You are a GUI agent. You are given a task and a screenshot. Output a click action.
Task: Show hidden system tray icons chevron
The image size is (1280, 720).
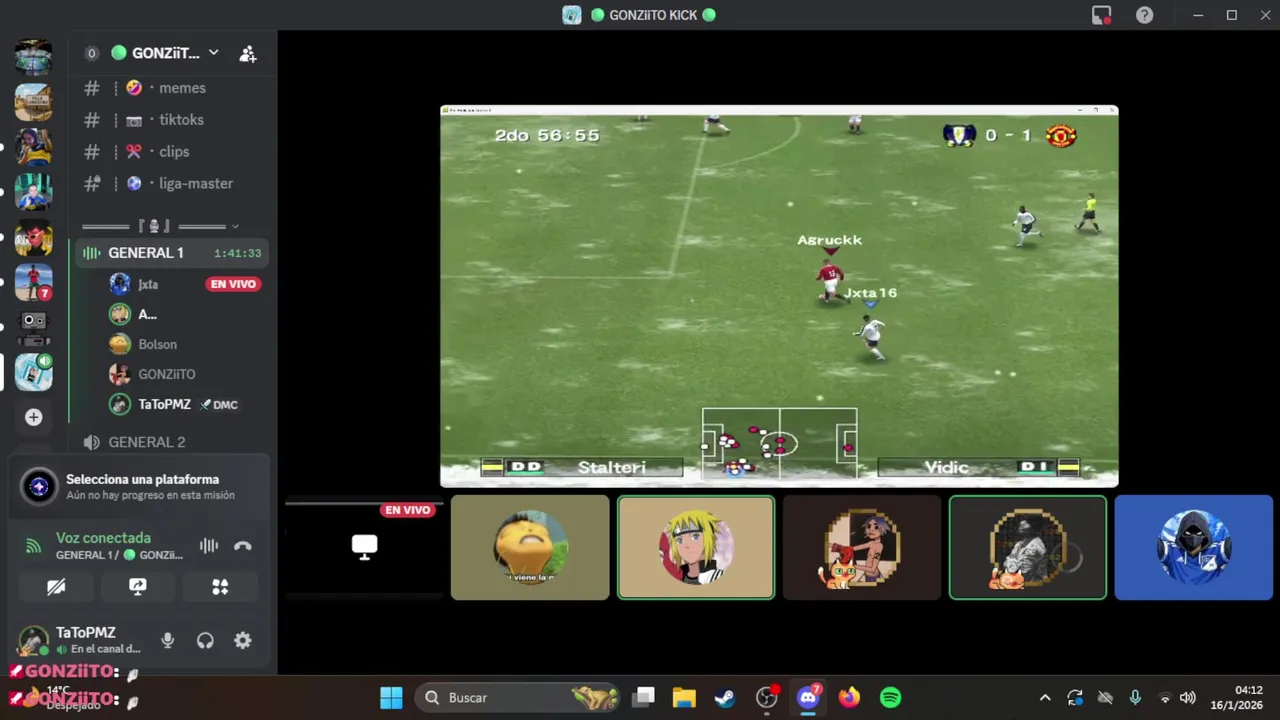[1045, 698]
